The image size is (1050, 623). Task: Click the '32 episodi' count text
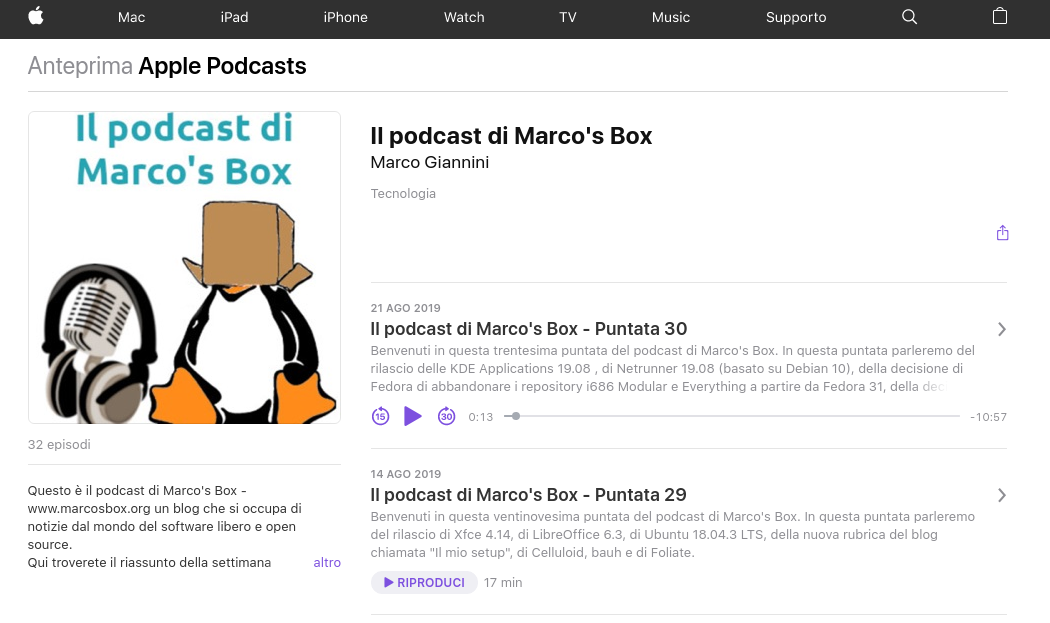(59, 445)
